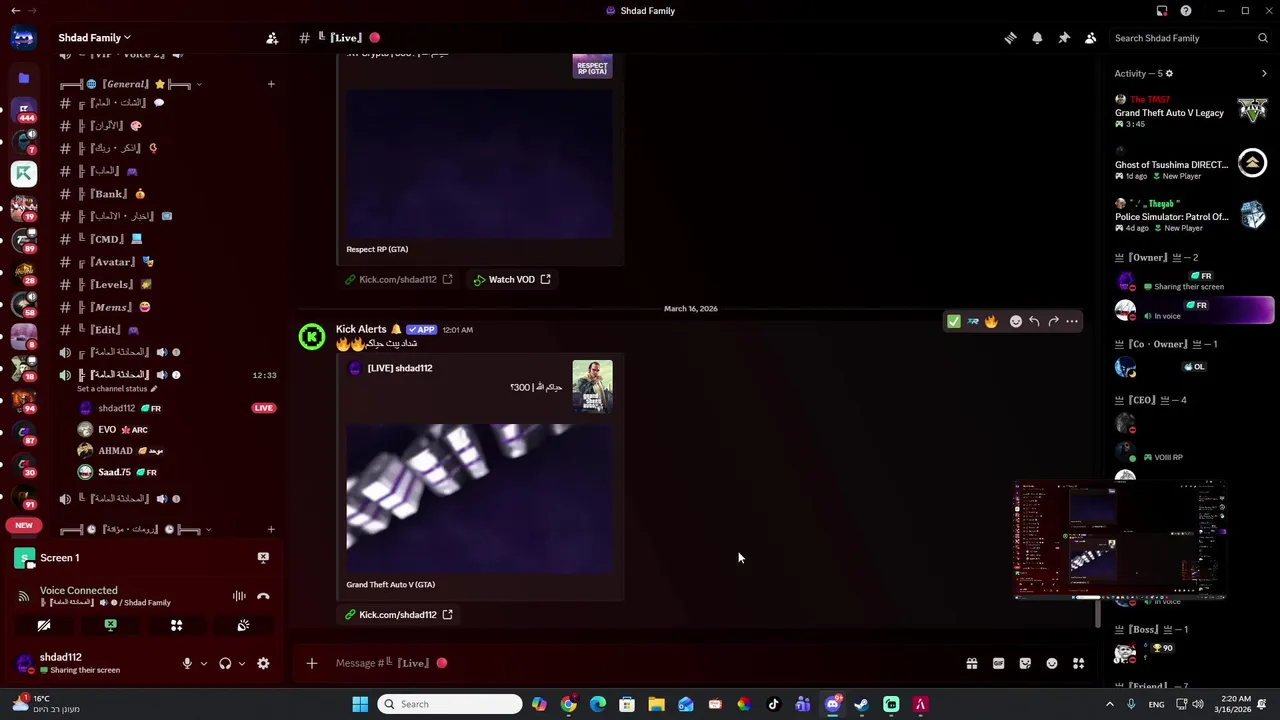Image resolution: width=1280 pixels, height=720 pixels.
Task: Click LIVE badge next to shdad112
Action: 263,408
